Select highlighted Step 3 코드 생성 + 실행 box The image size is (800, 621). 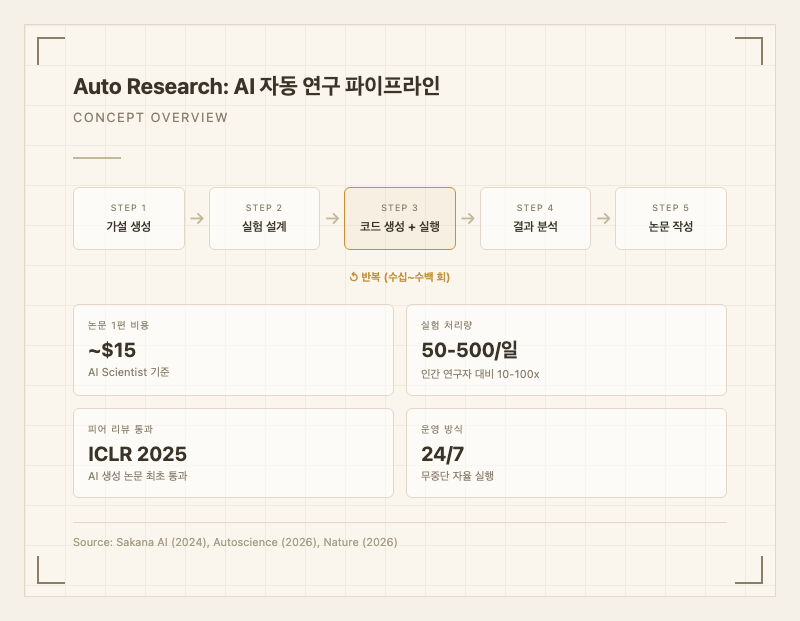(400, 218)
